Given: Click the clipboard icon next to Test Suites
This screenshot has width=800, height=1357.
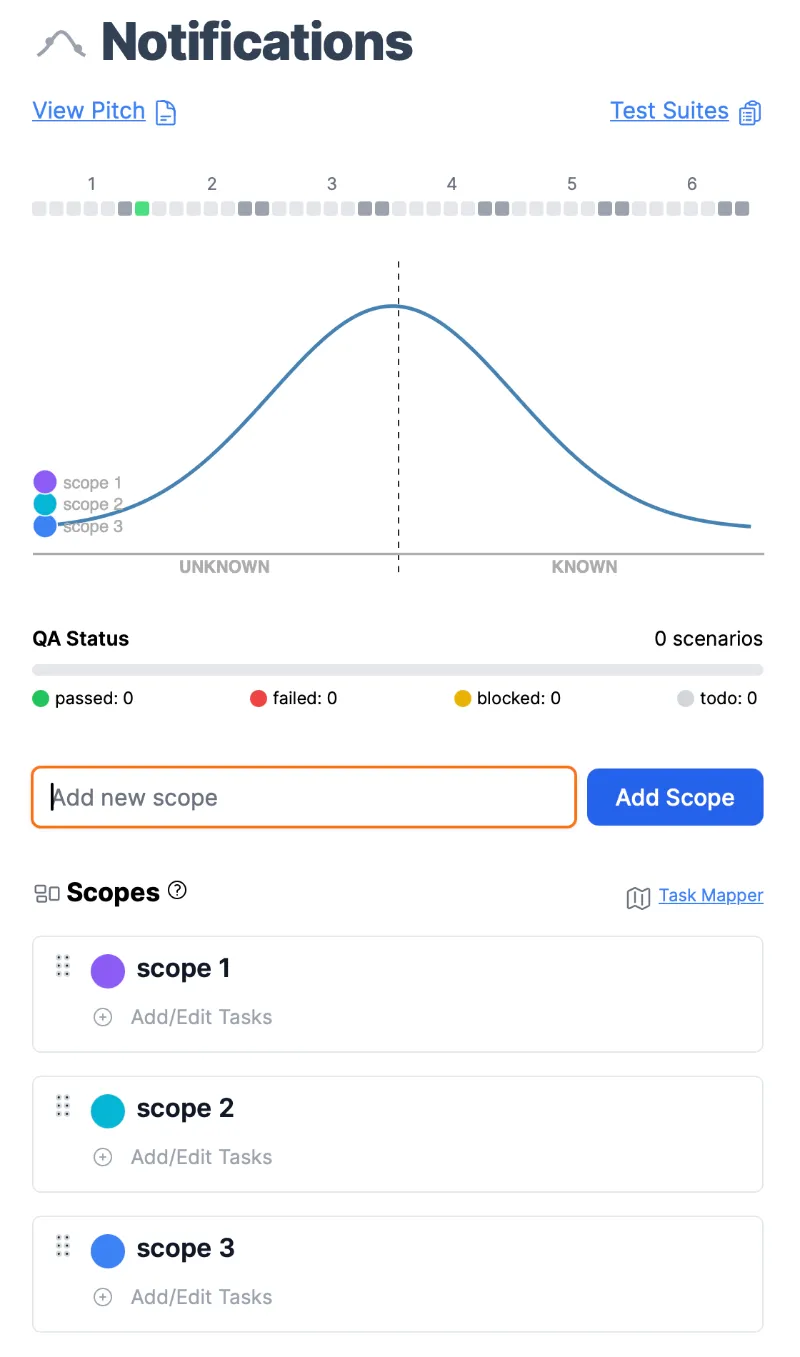Looking at the screenshot, I should (750, 112).
